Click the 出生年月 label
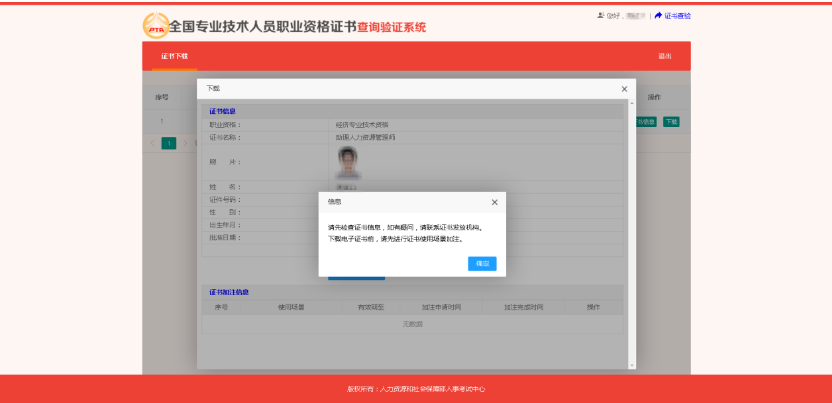Image resolution: width=832 pixels, height=403 pixels. coord(225,225)
